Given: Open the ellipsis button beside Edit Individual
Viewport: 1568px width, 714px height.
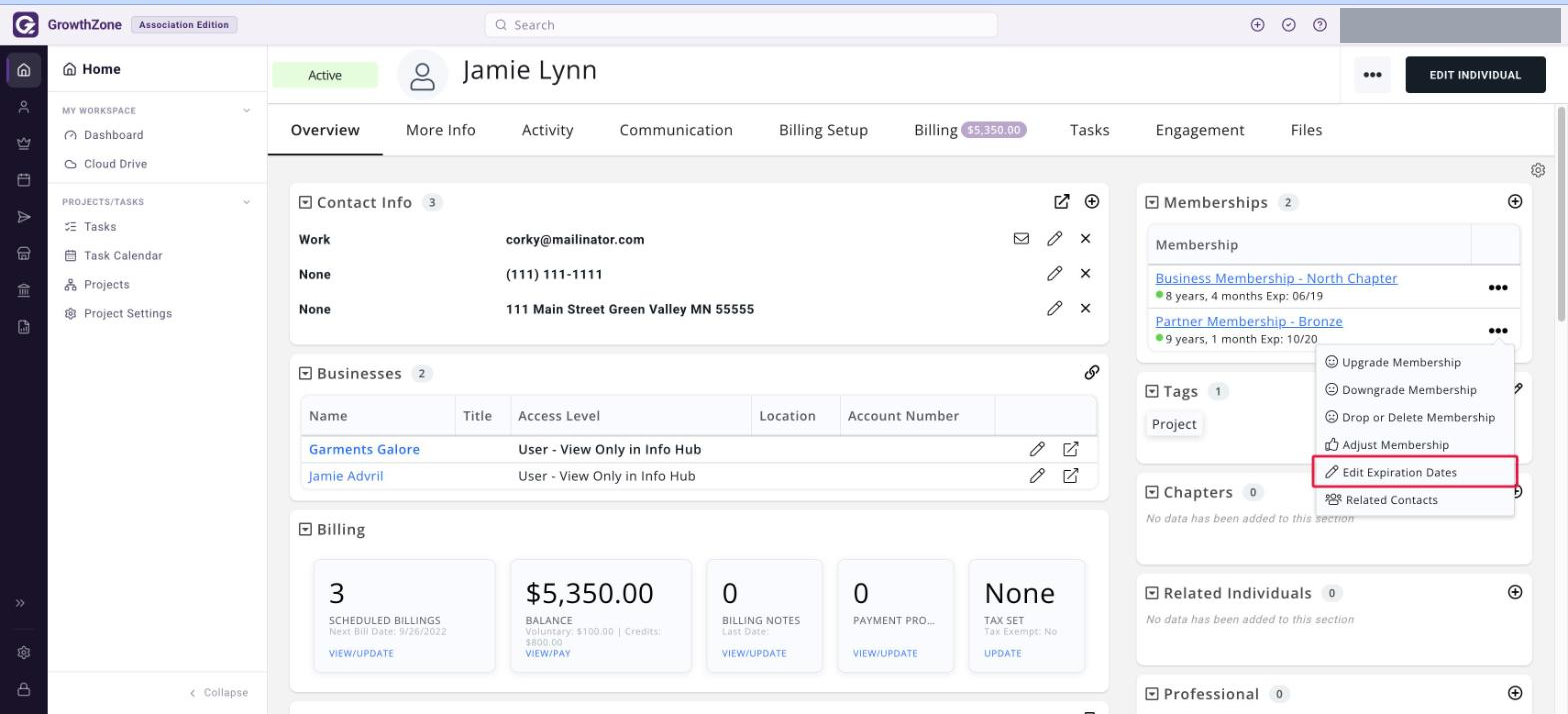Looking at the screenshot, I should (1372, 75).
